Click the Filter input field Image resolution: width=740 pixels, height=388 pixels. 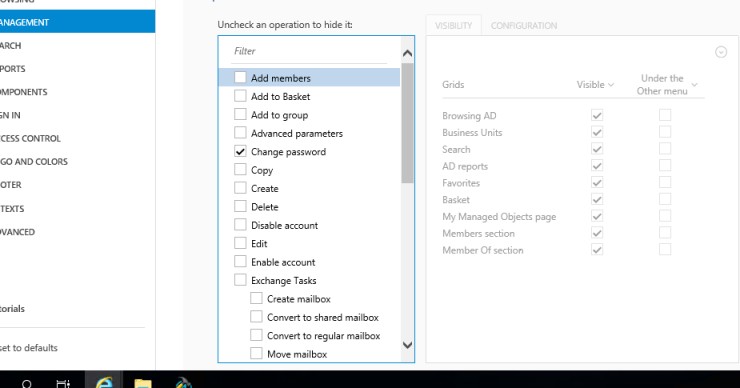(310, 51)
